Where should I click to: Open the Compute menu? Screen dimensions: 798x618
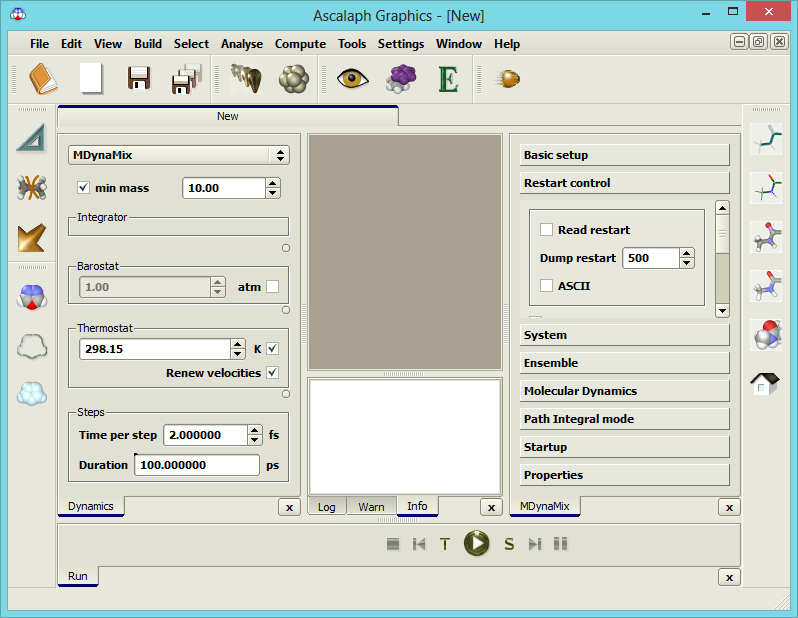click(x=300, y=44)
